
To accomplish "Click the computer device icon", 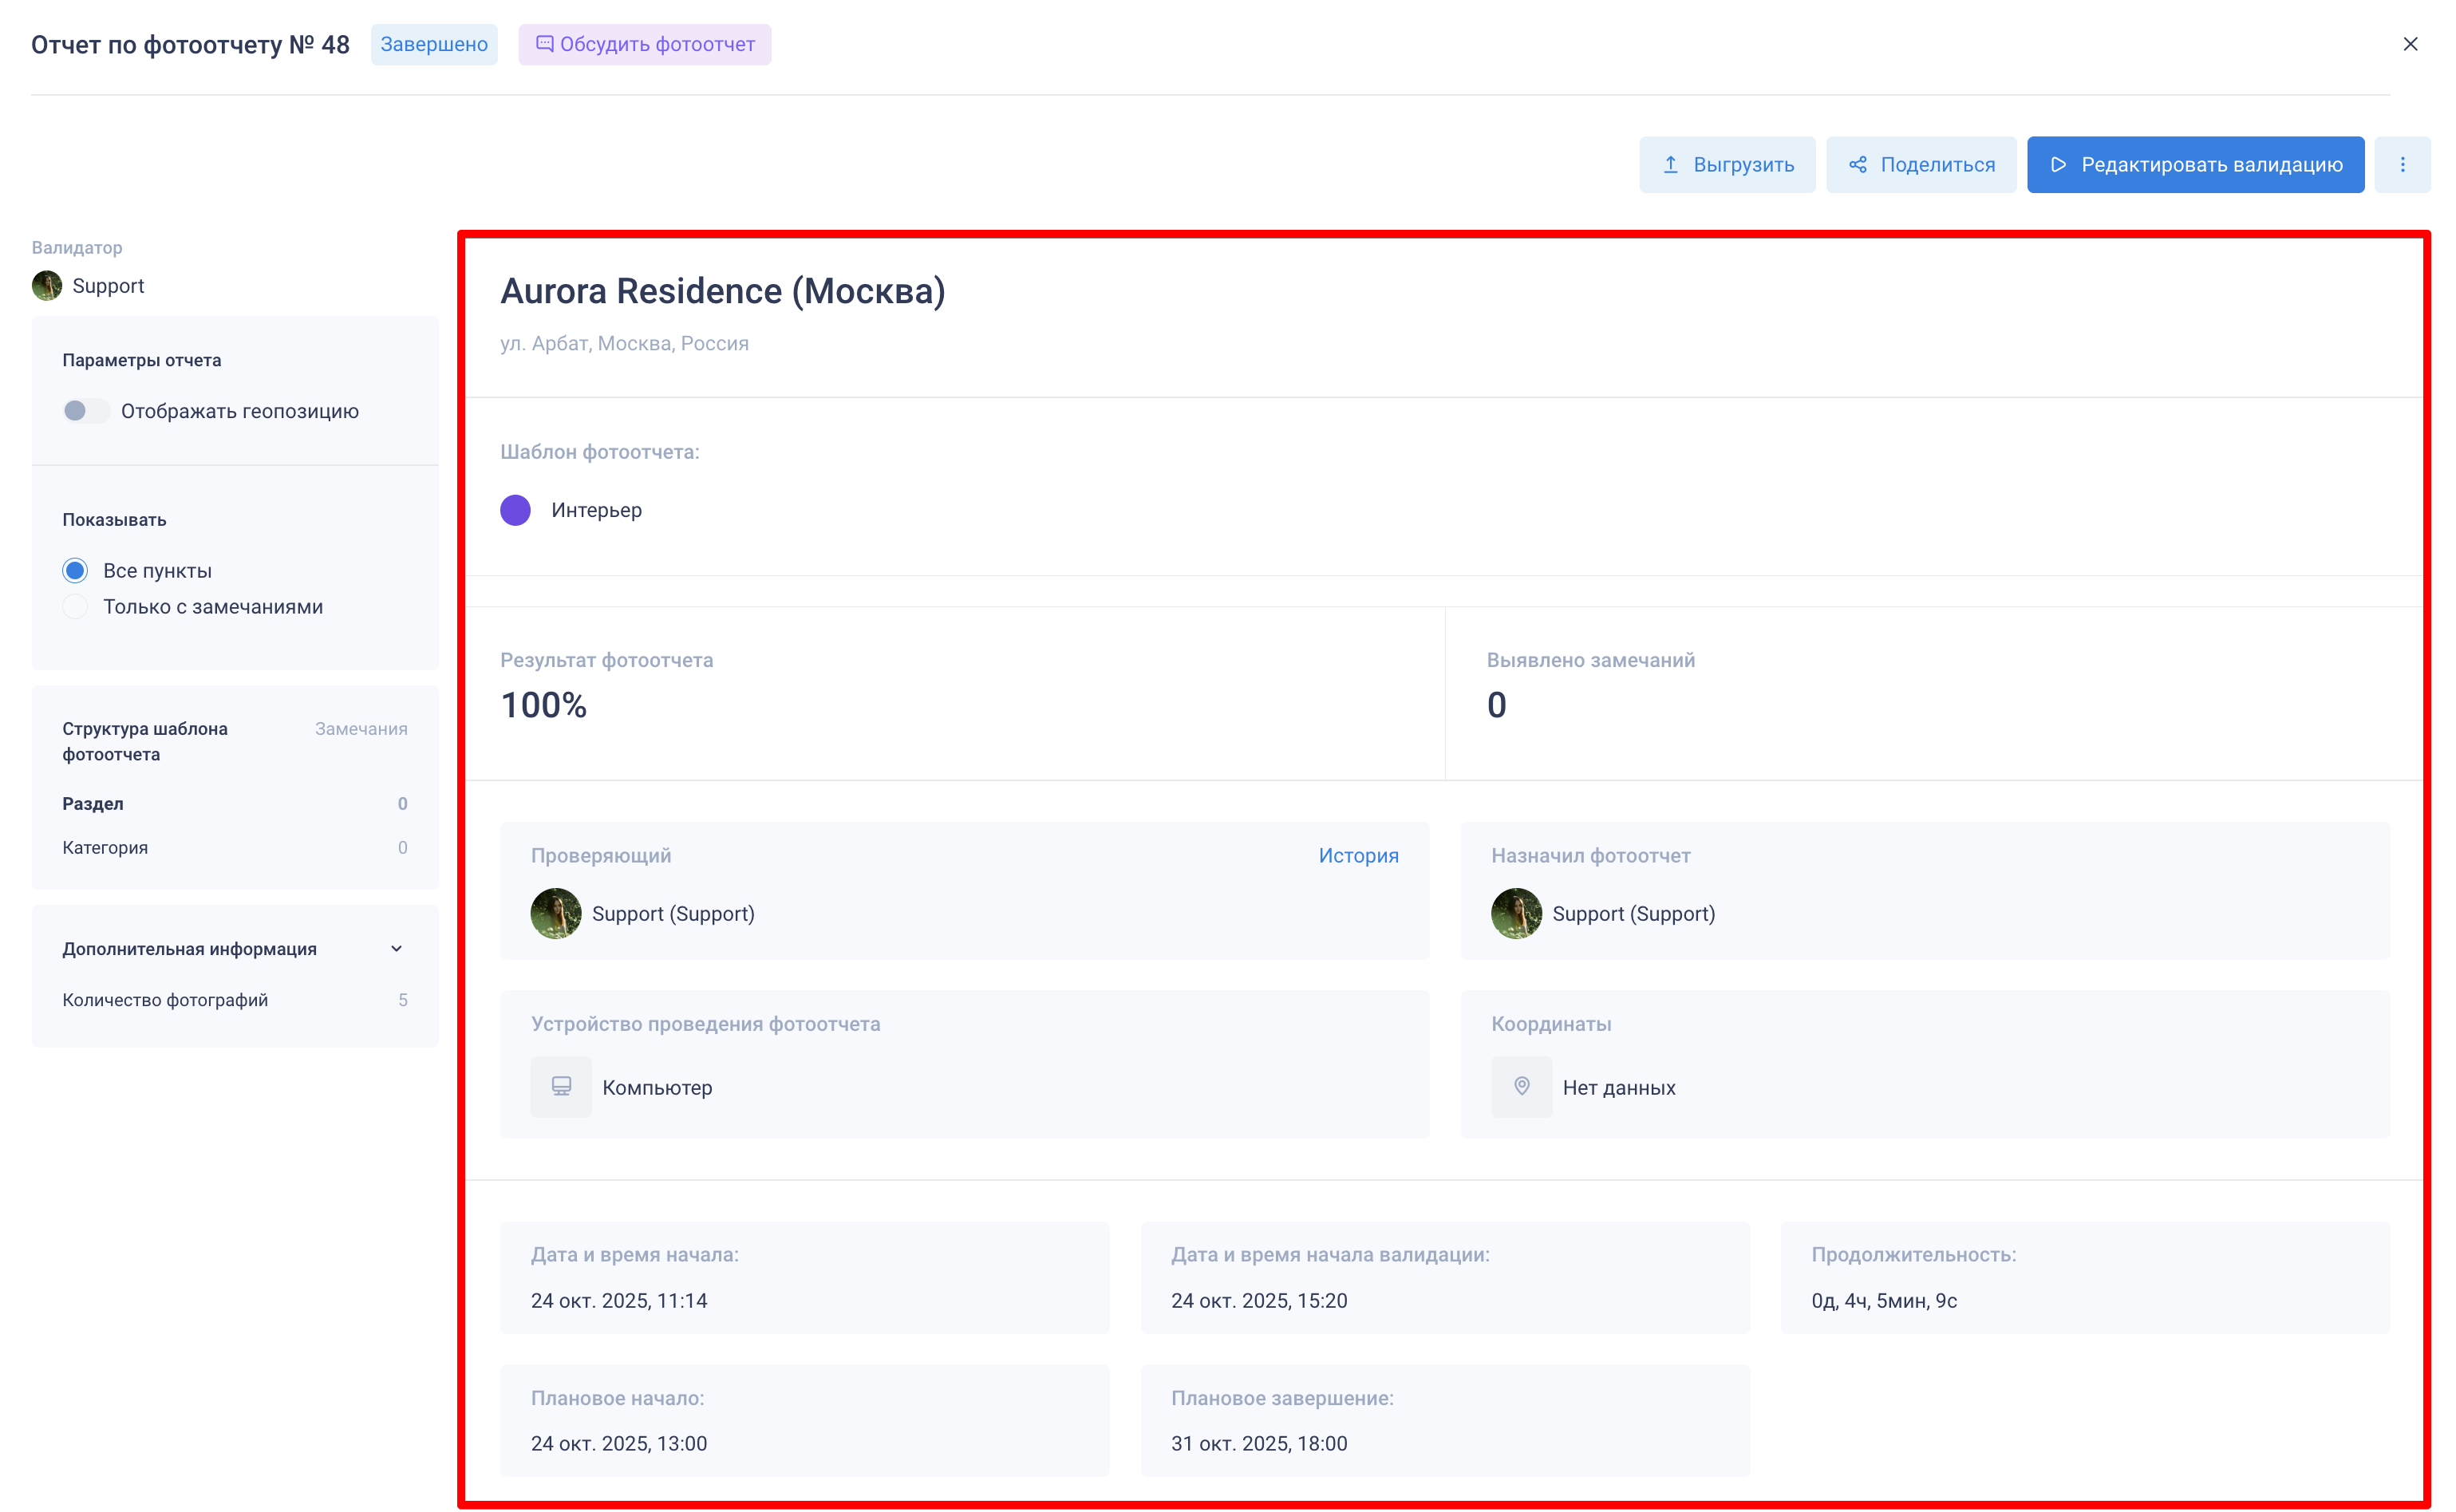I will click(x=561, y=1086).
